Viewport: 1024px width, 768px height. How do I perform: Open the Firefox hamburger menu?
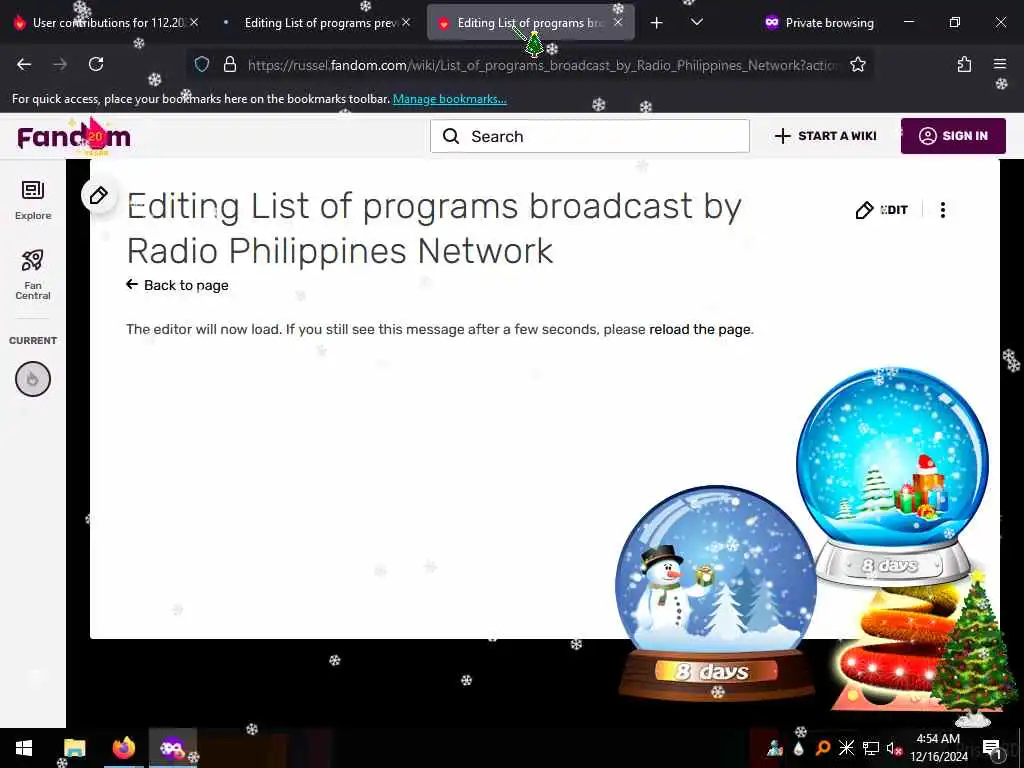1000,64
